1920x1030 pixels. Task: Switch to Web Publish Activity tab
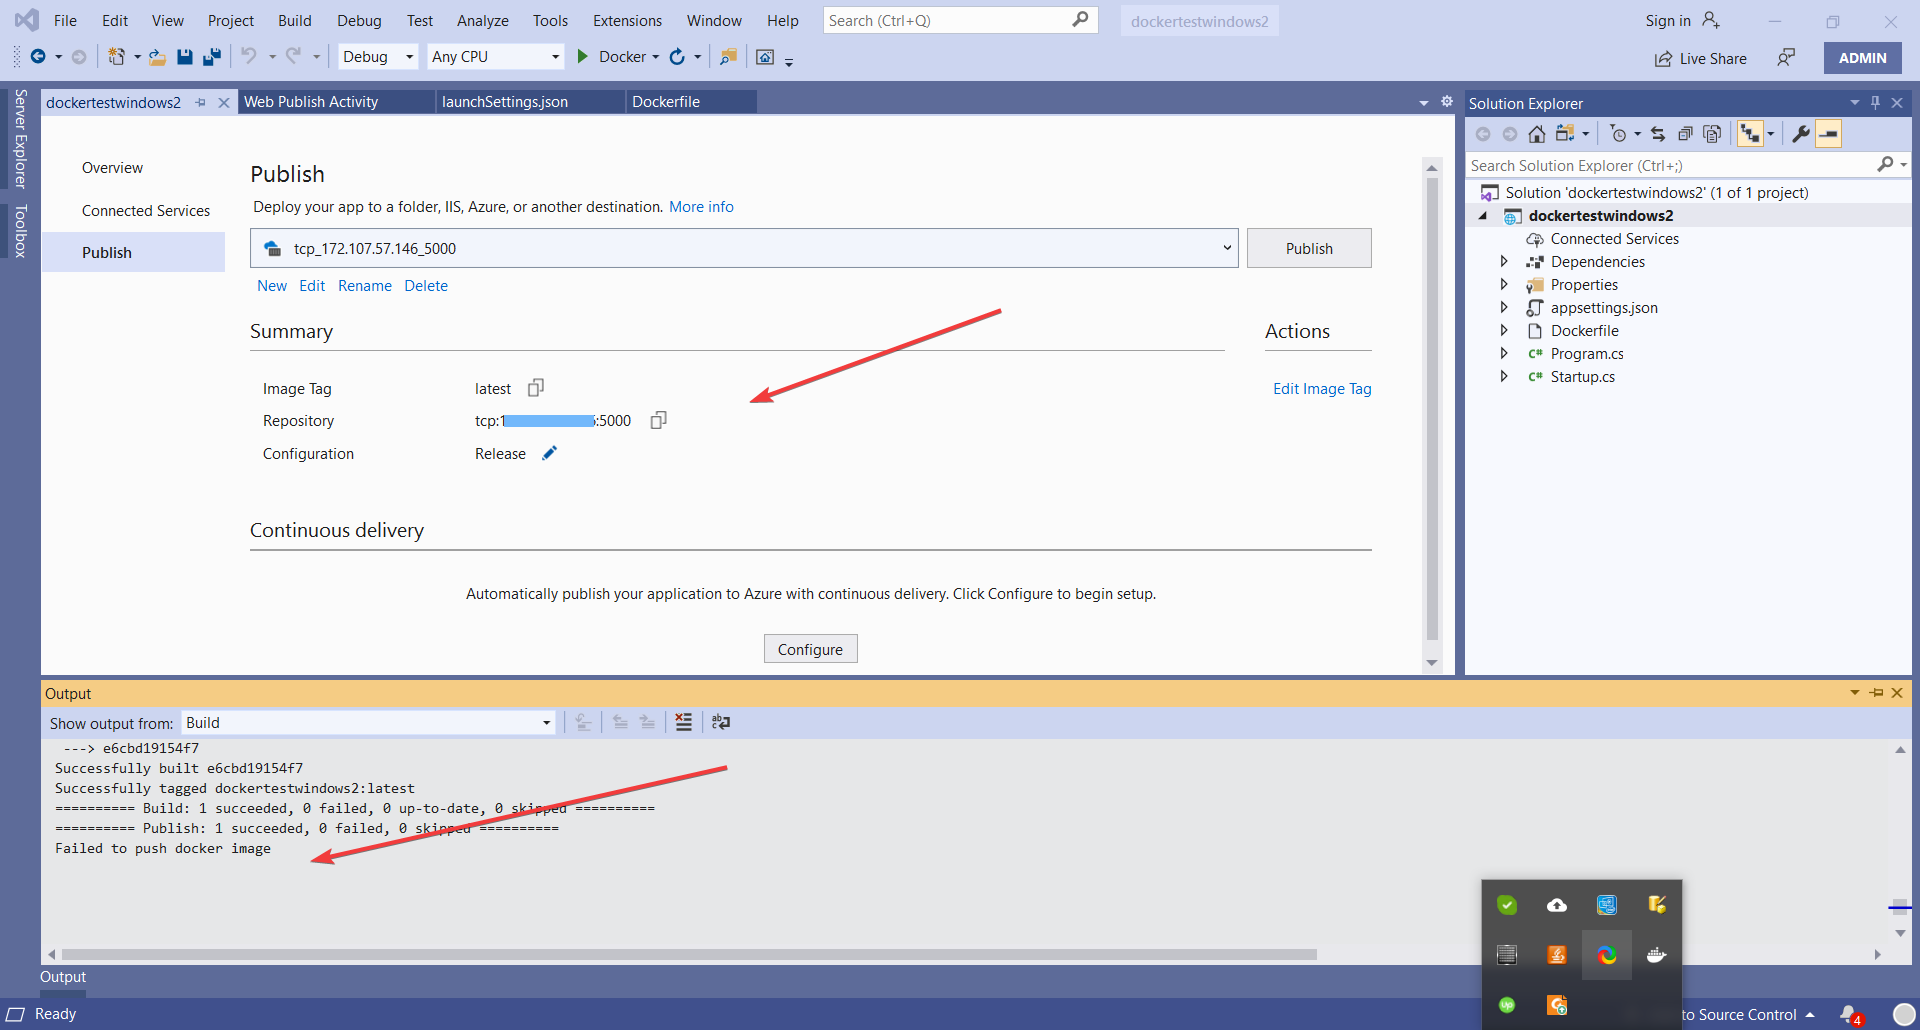[x=336, y=102]
